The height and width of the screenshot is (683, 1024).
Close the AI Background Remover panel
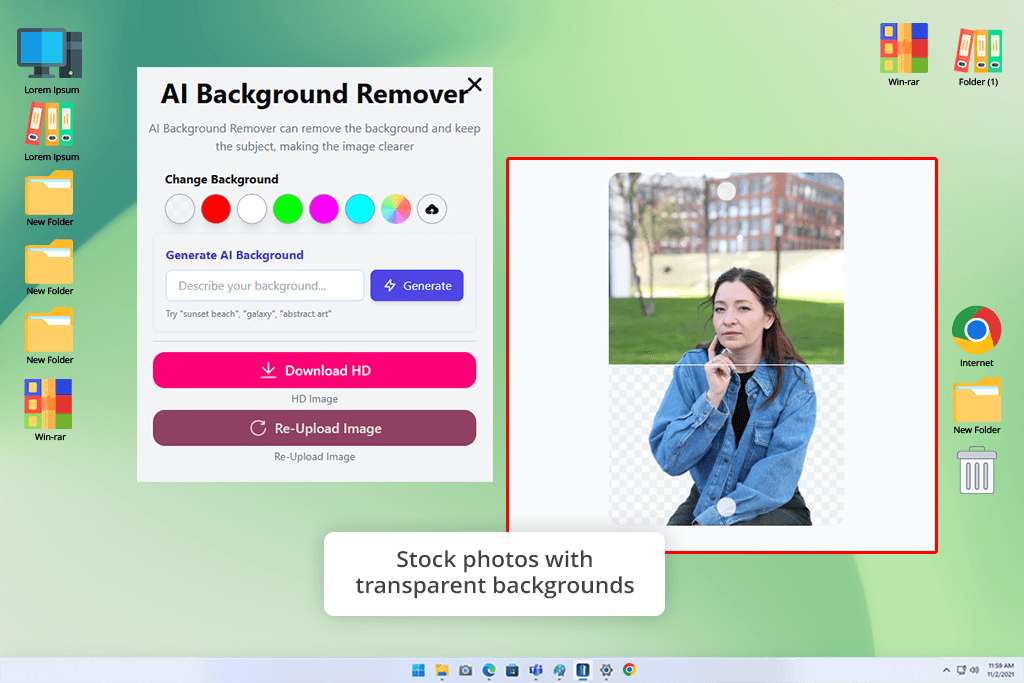pyautogui.click(x=475, y=84)
